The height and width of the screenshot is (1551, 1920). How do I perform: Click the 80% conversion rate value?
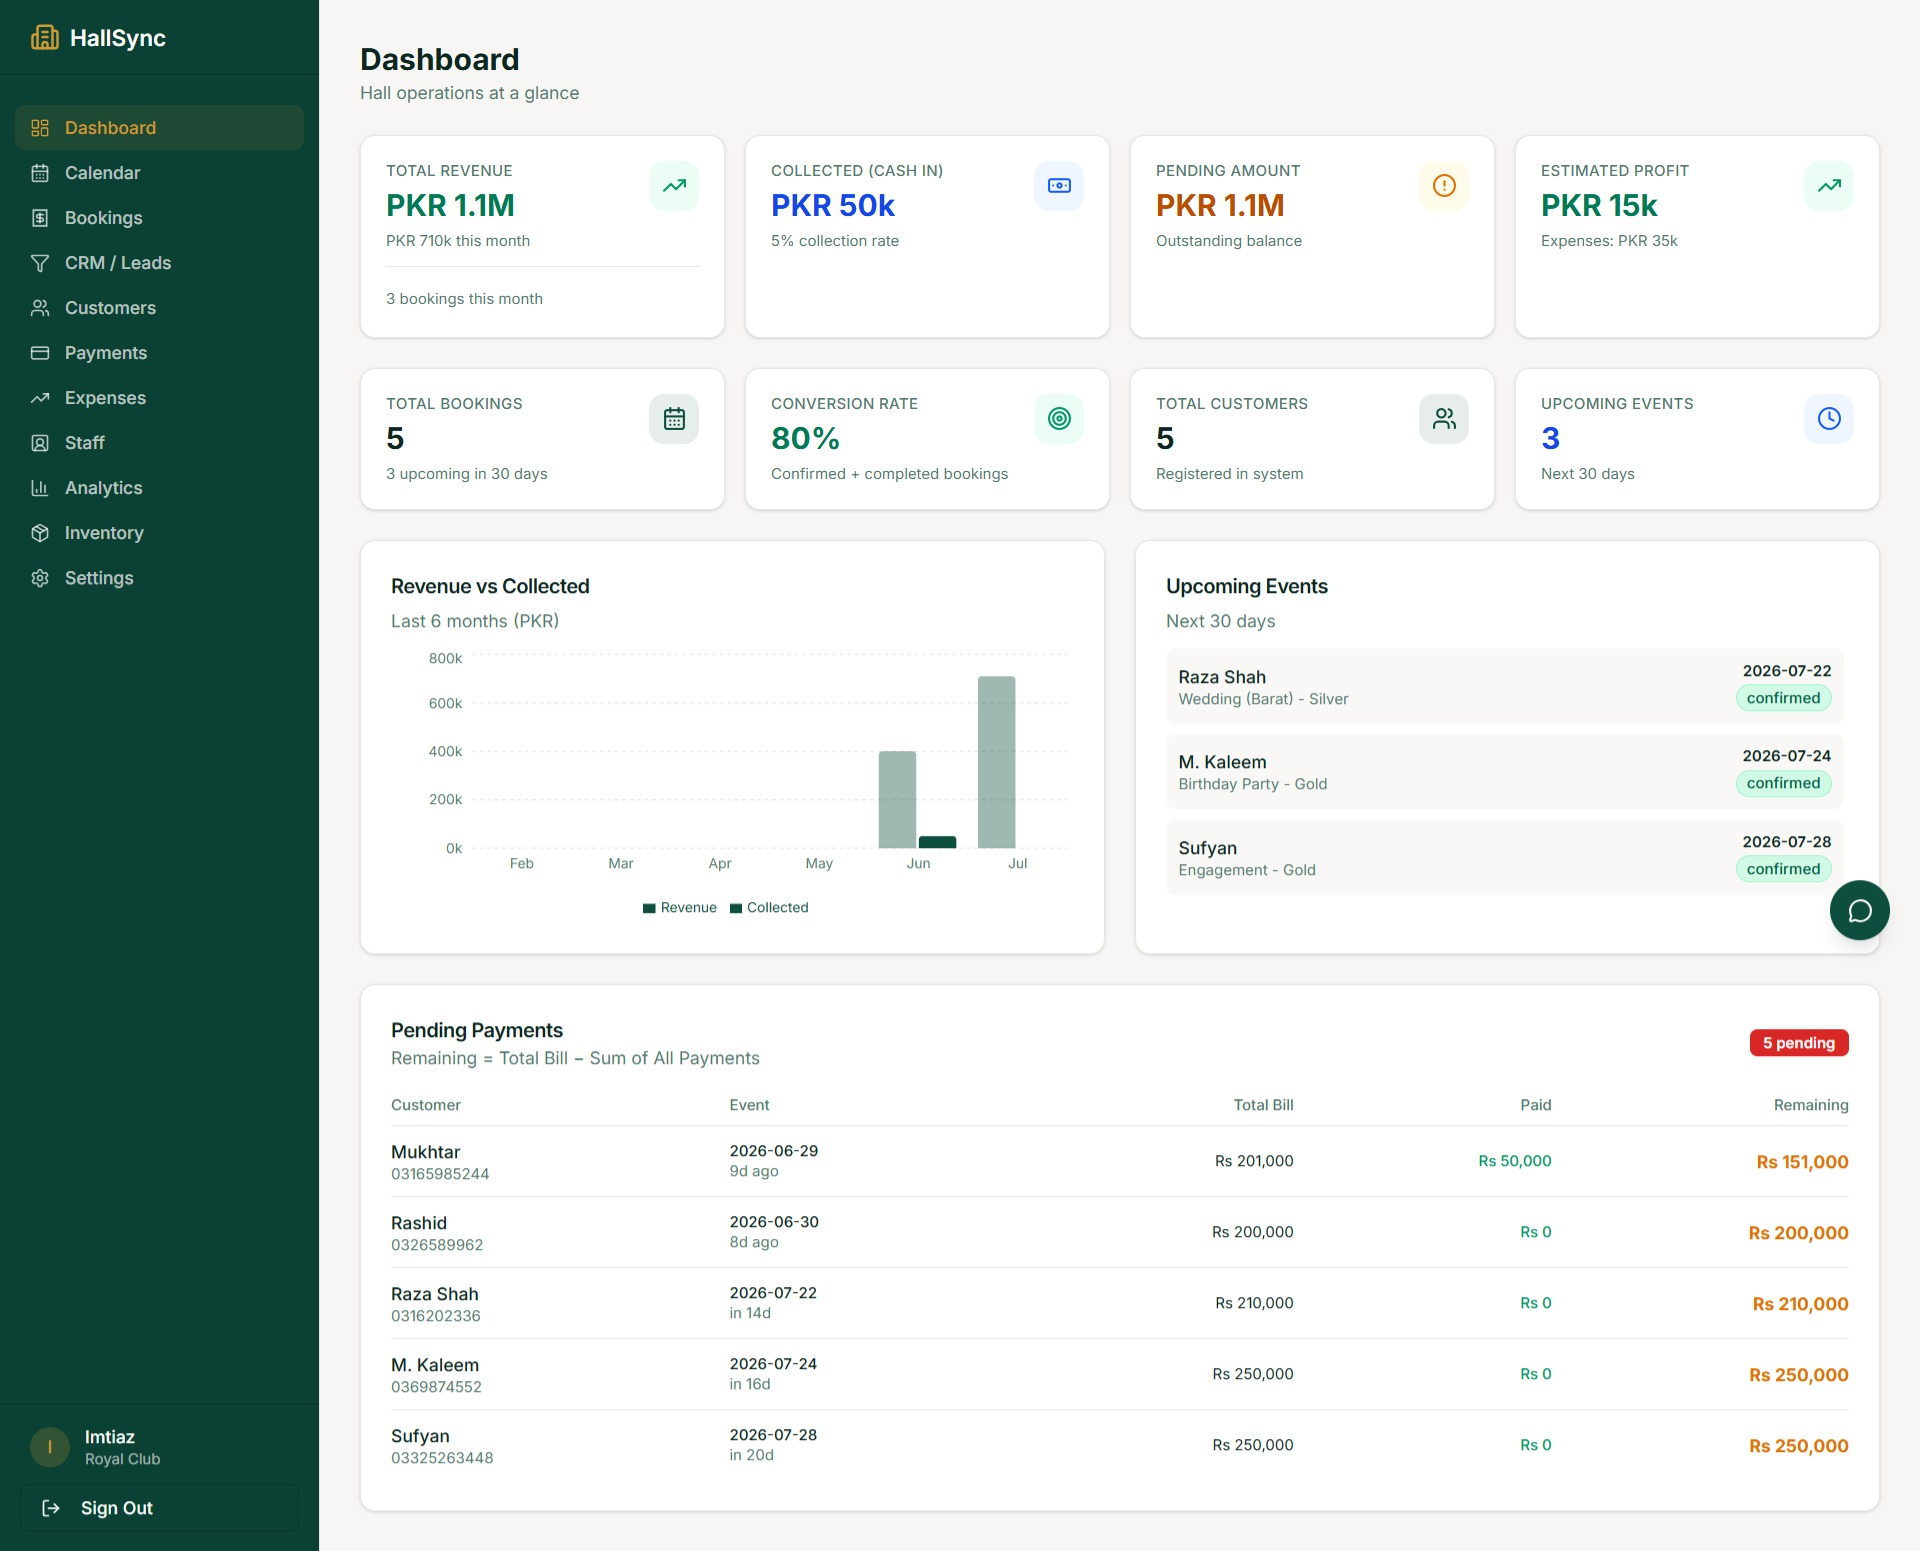[805, 438]
